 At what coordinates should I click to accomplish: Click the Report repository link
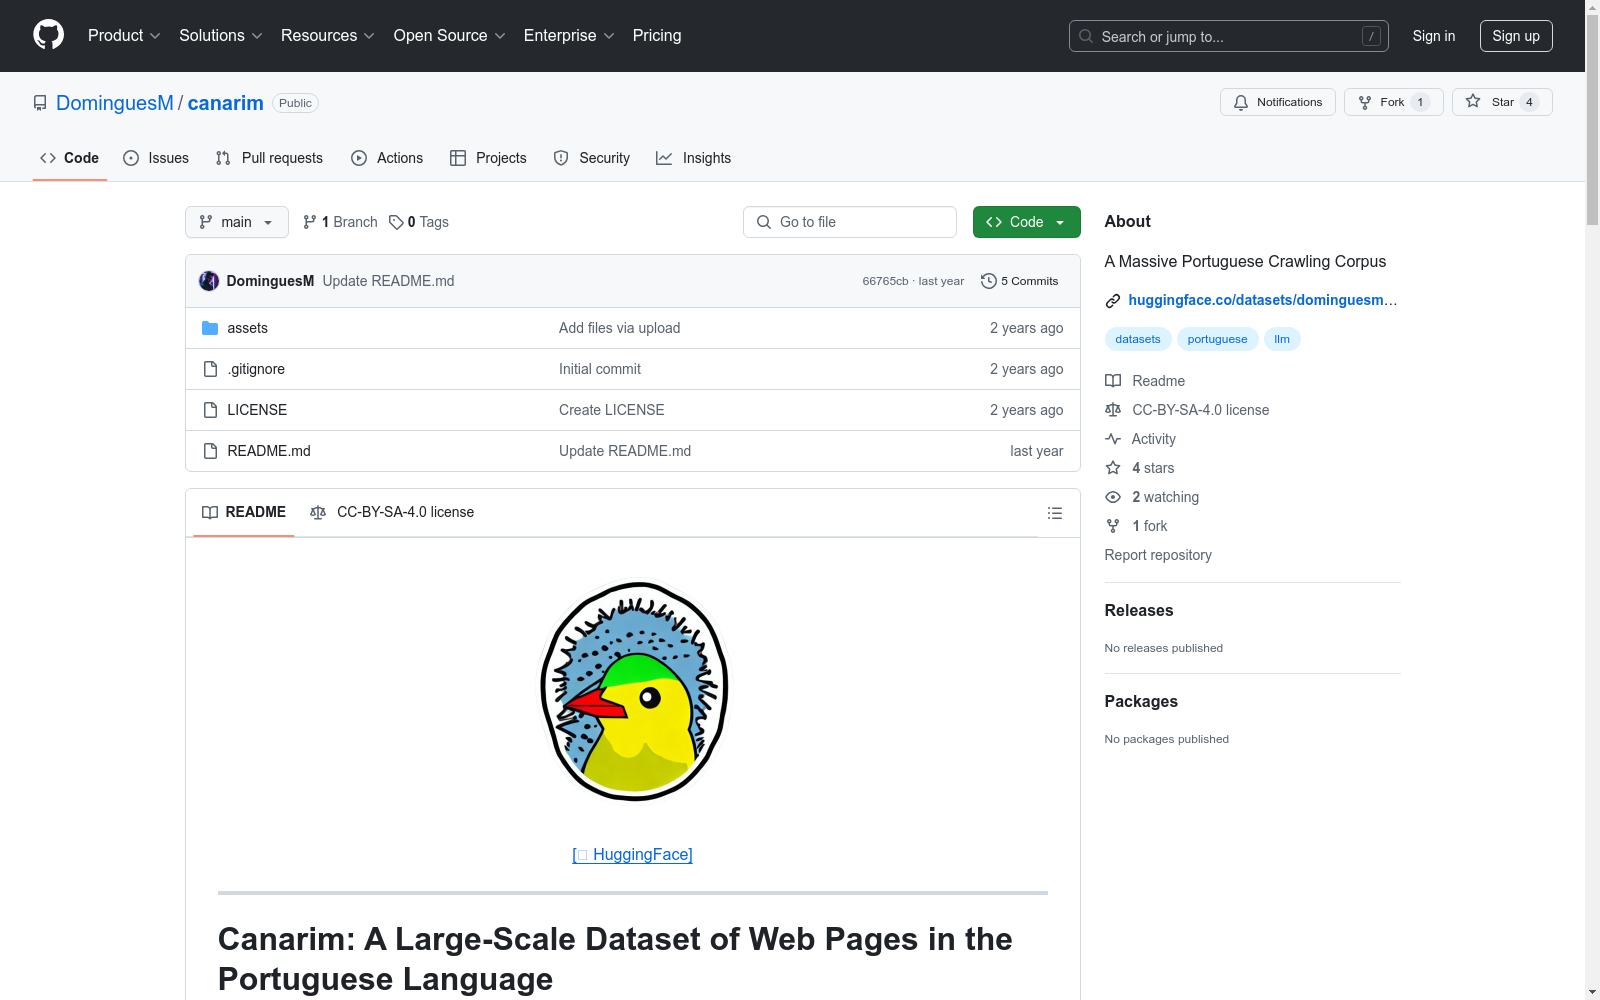(x=1158, y=555)
